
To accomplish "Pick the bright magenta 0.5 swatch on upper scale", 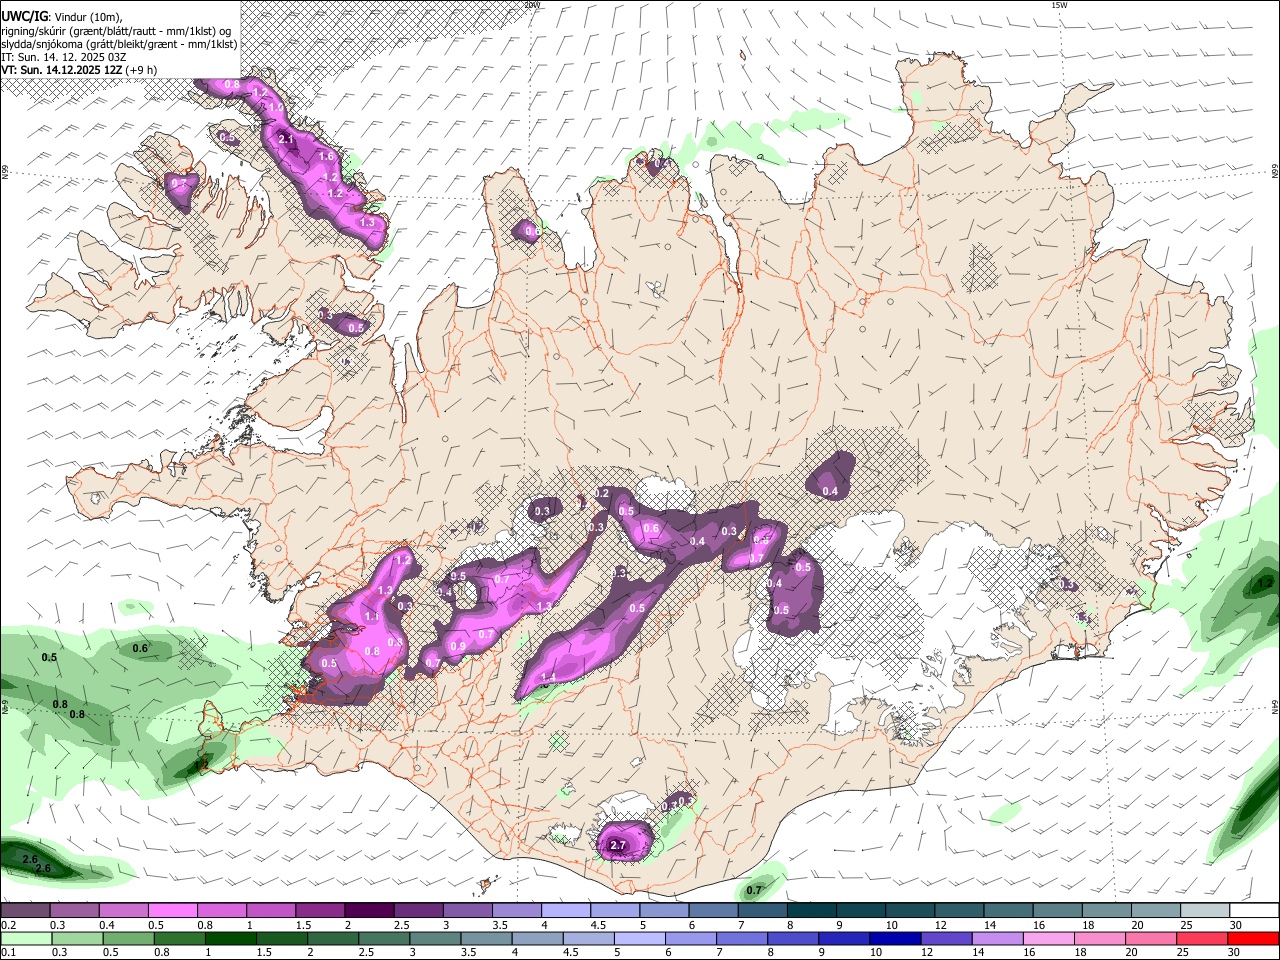I will tap(172, 911).
